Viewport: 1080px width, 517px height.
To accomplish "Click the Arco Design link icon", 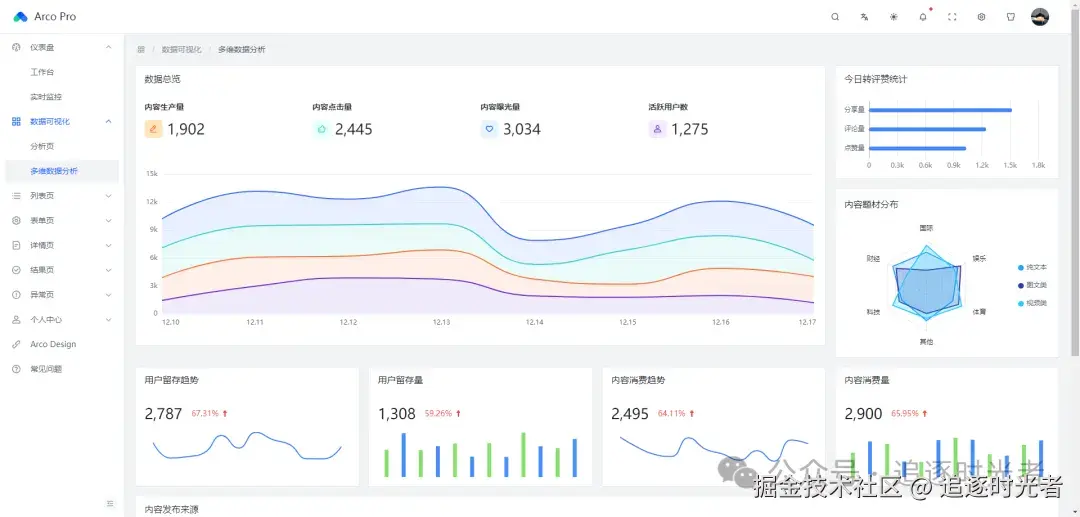I will point(17,344).
